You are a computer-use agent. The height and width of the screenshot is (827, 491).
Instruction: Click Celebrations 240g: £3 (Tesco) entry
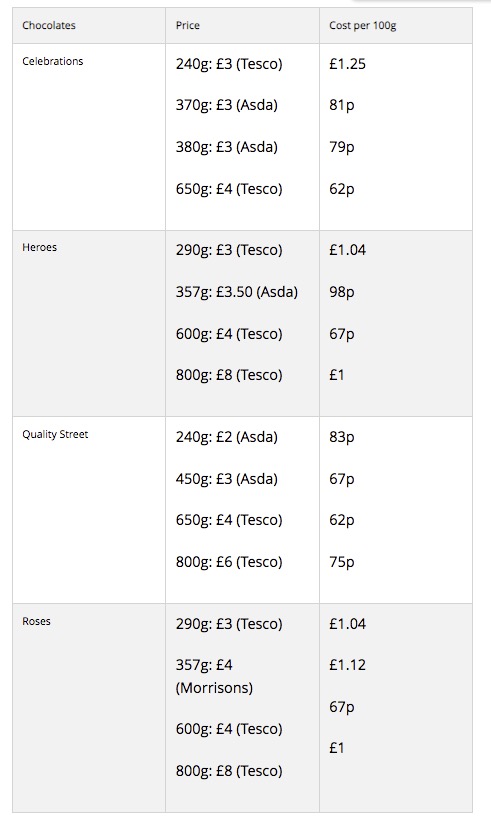(229, 64)
